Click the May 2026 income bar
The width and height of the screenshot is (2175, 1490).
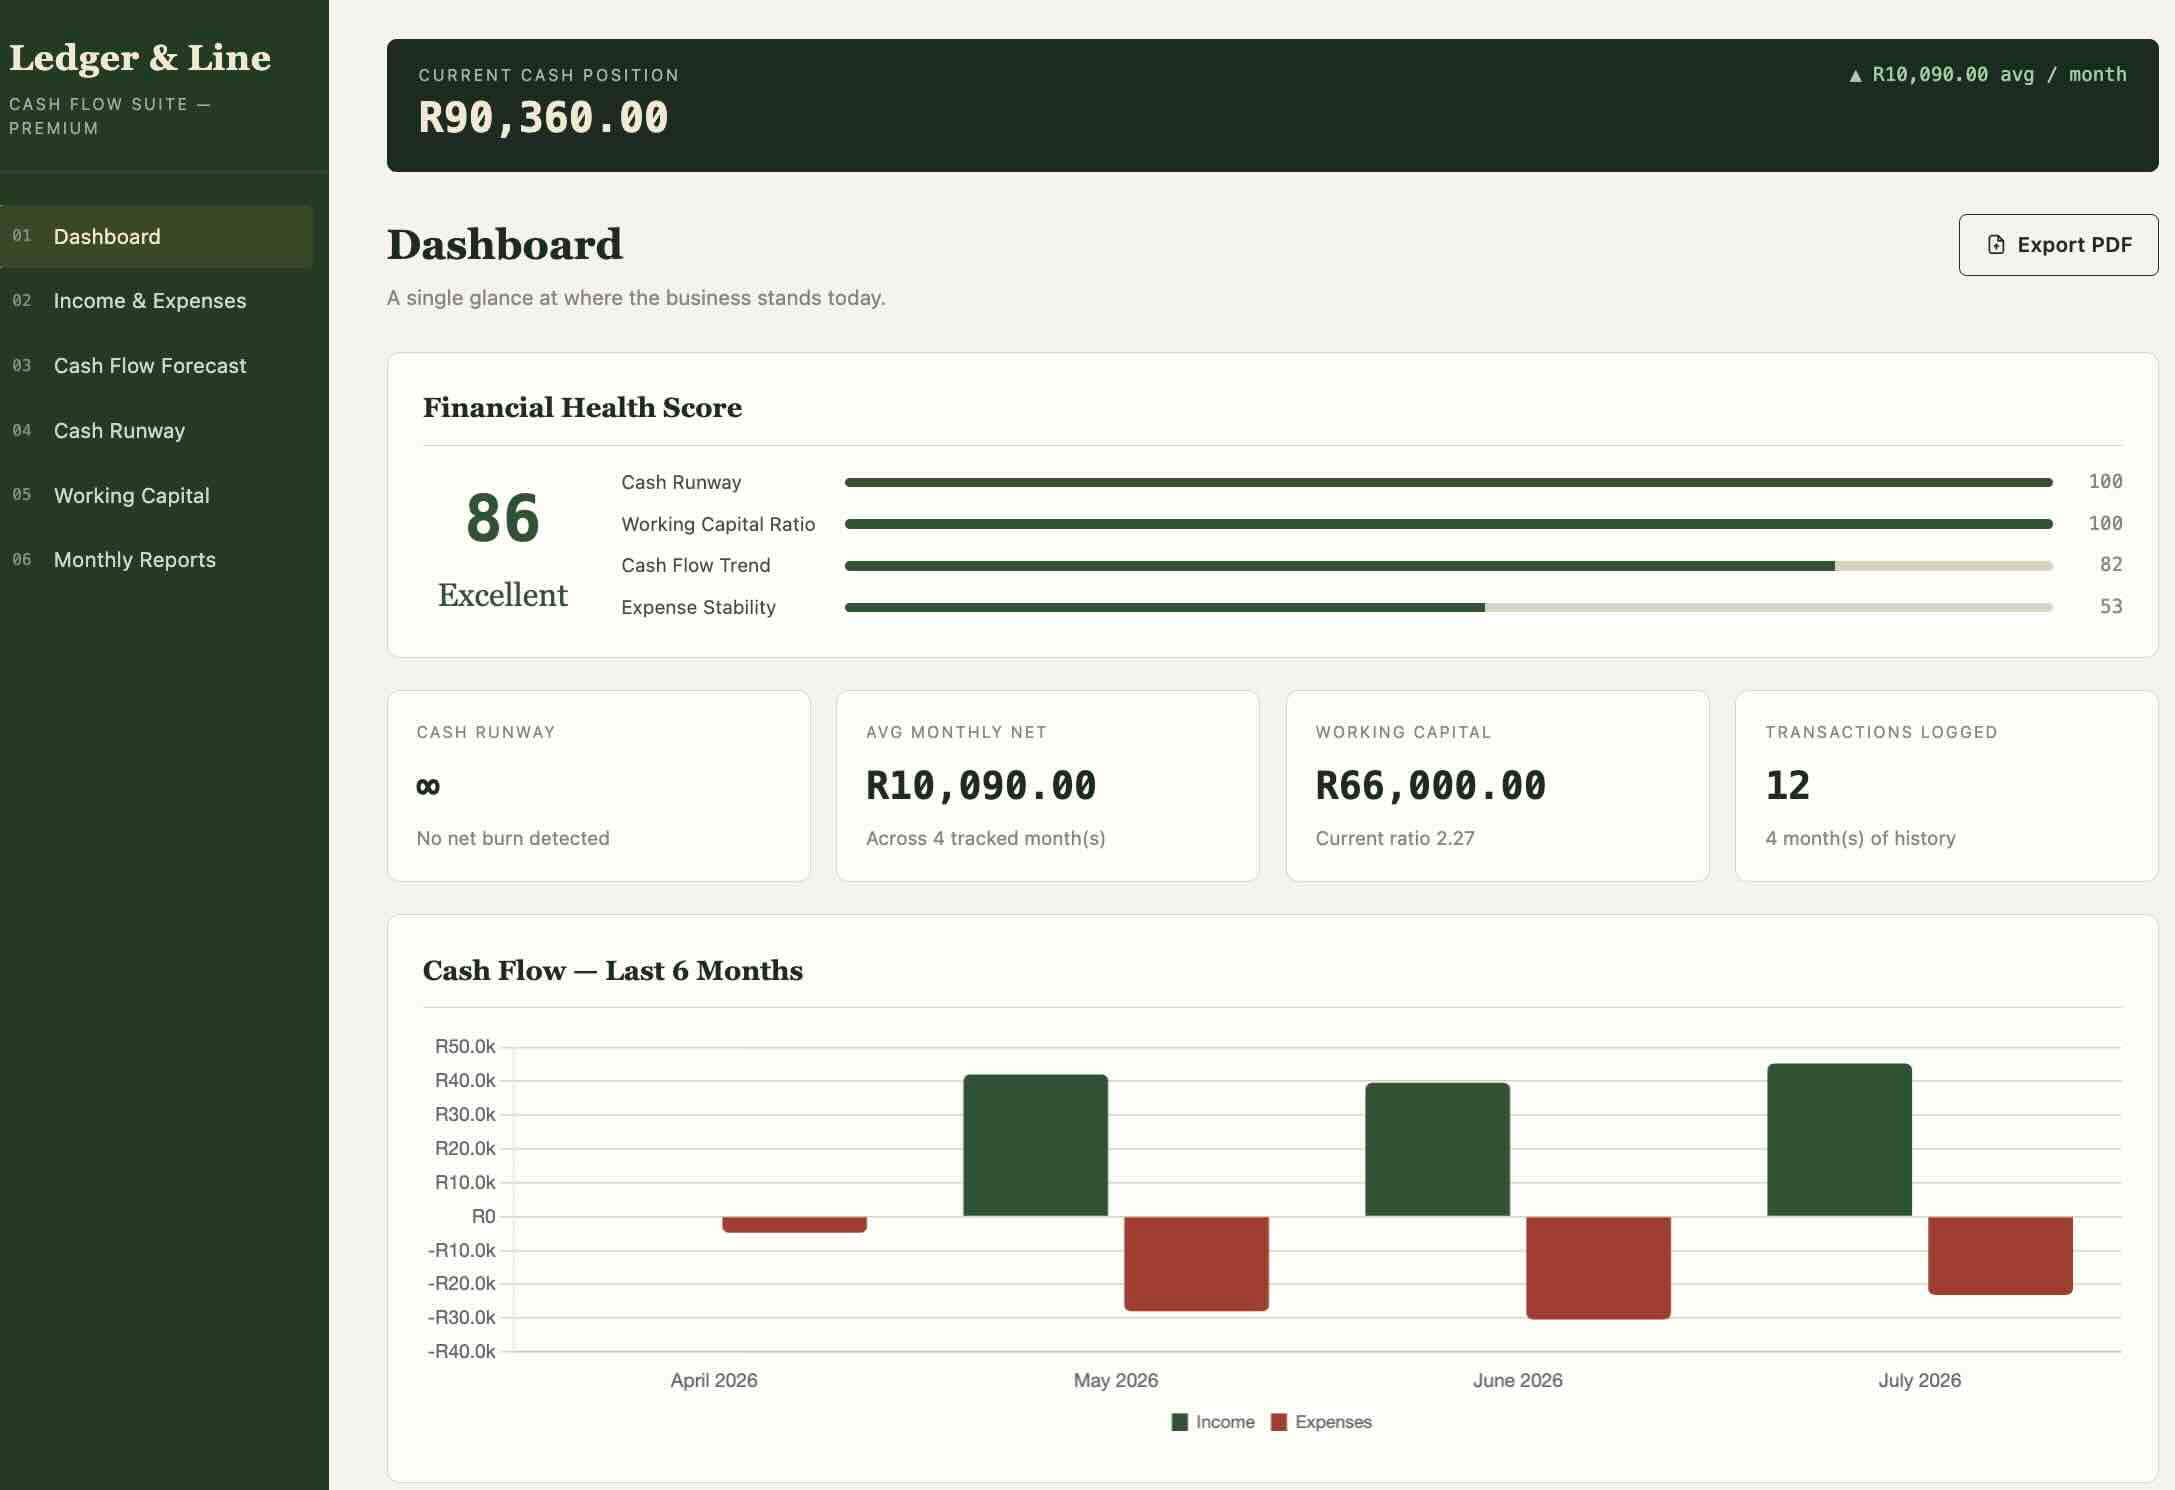pyautogui.click(x=1036, y=1146)
